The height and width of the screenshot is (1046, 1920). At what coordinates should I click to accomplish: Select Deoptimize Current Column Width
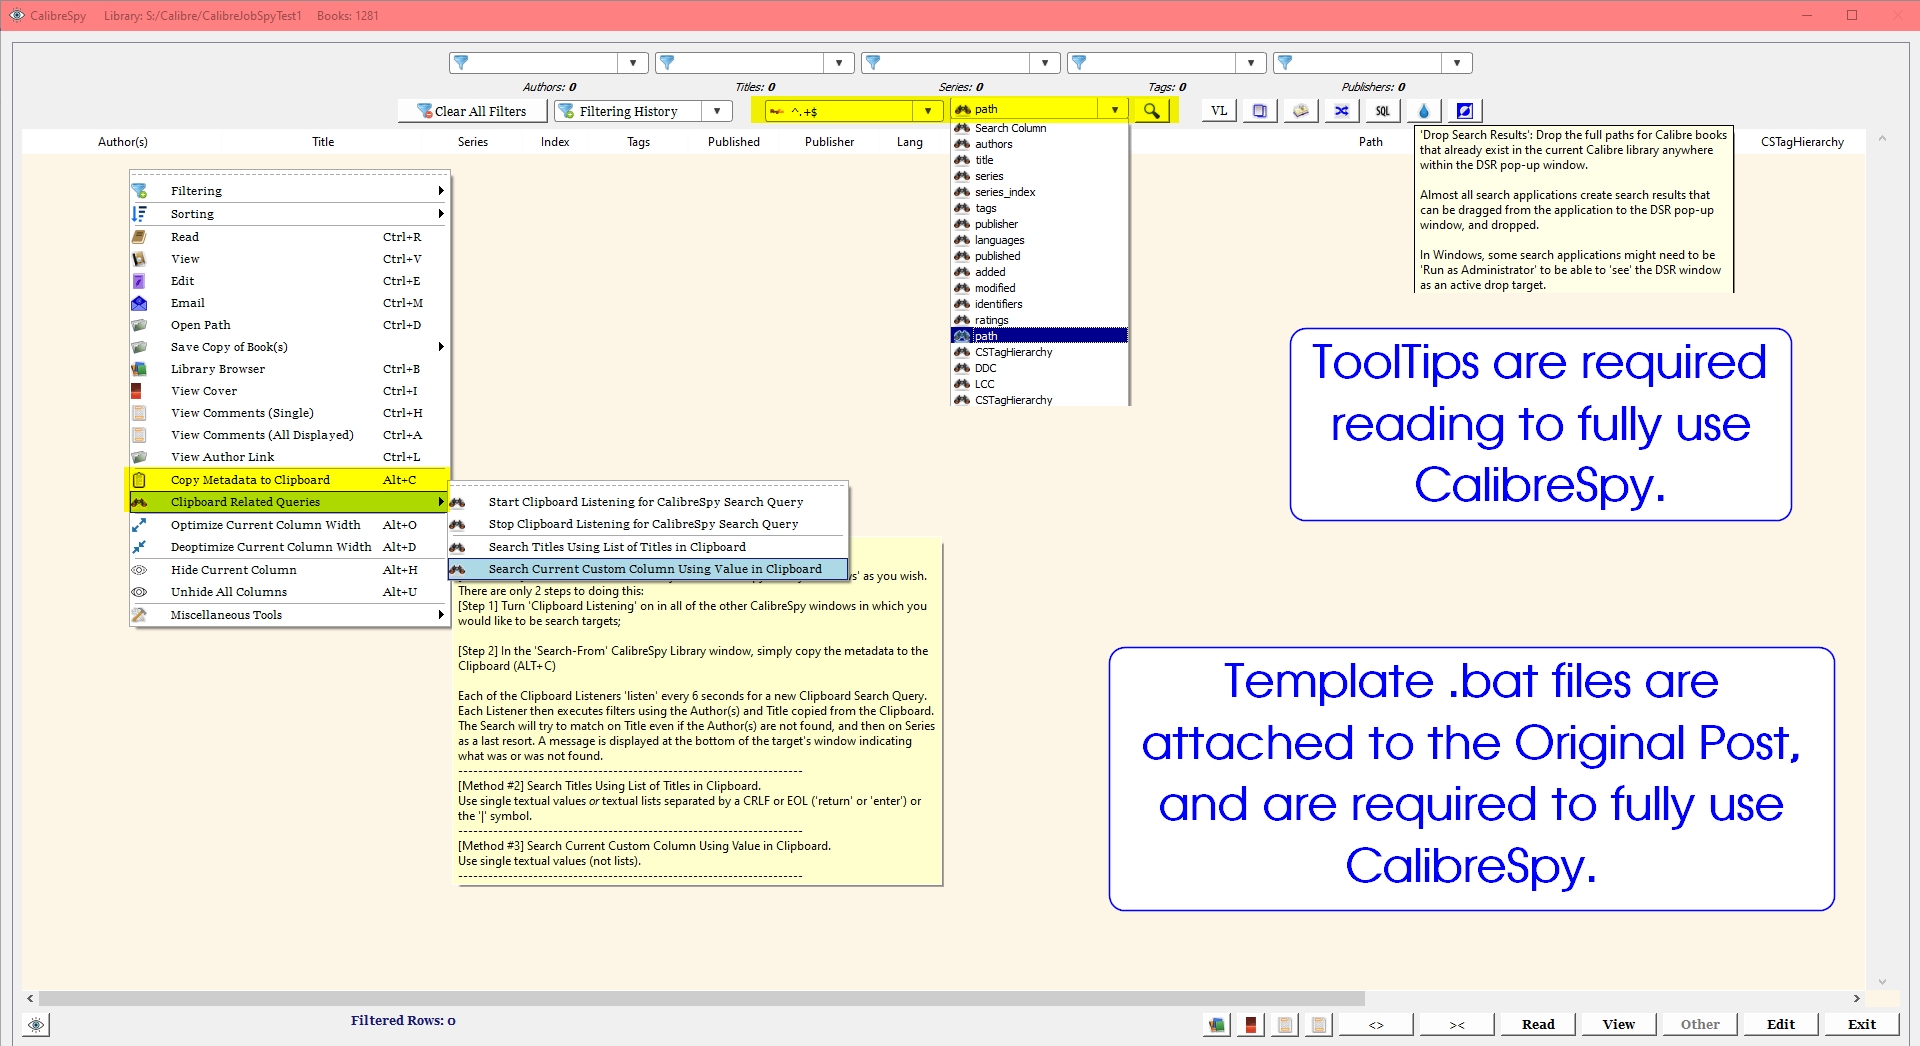(289, 547)
